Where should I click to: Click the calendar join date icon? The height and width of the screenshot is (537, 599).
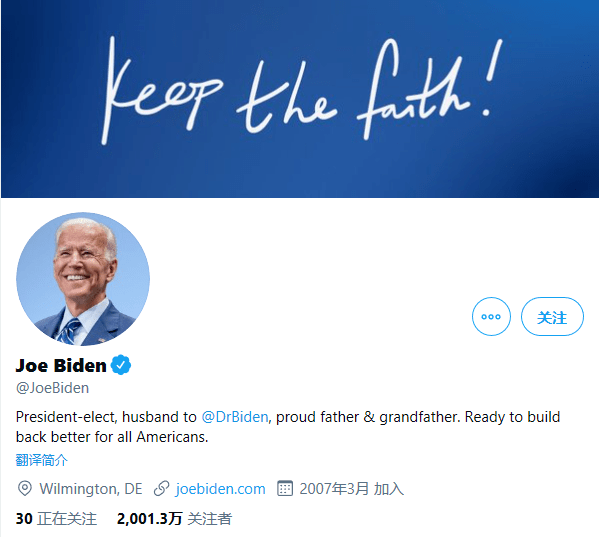tap(285, 488)
